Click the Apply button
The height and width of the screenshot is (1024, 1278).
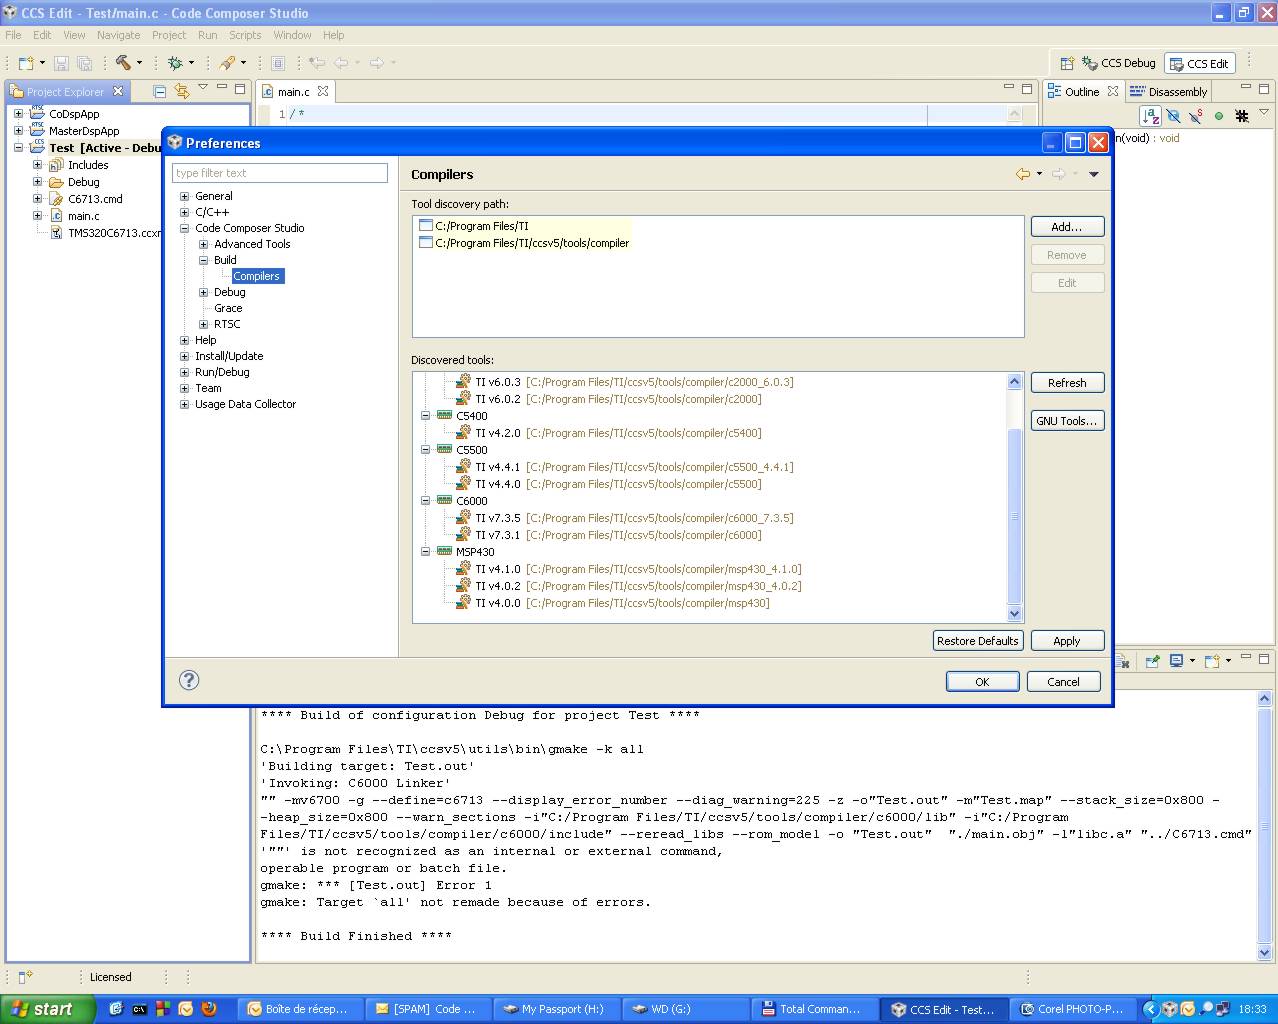(x=1067, y=641)
